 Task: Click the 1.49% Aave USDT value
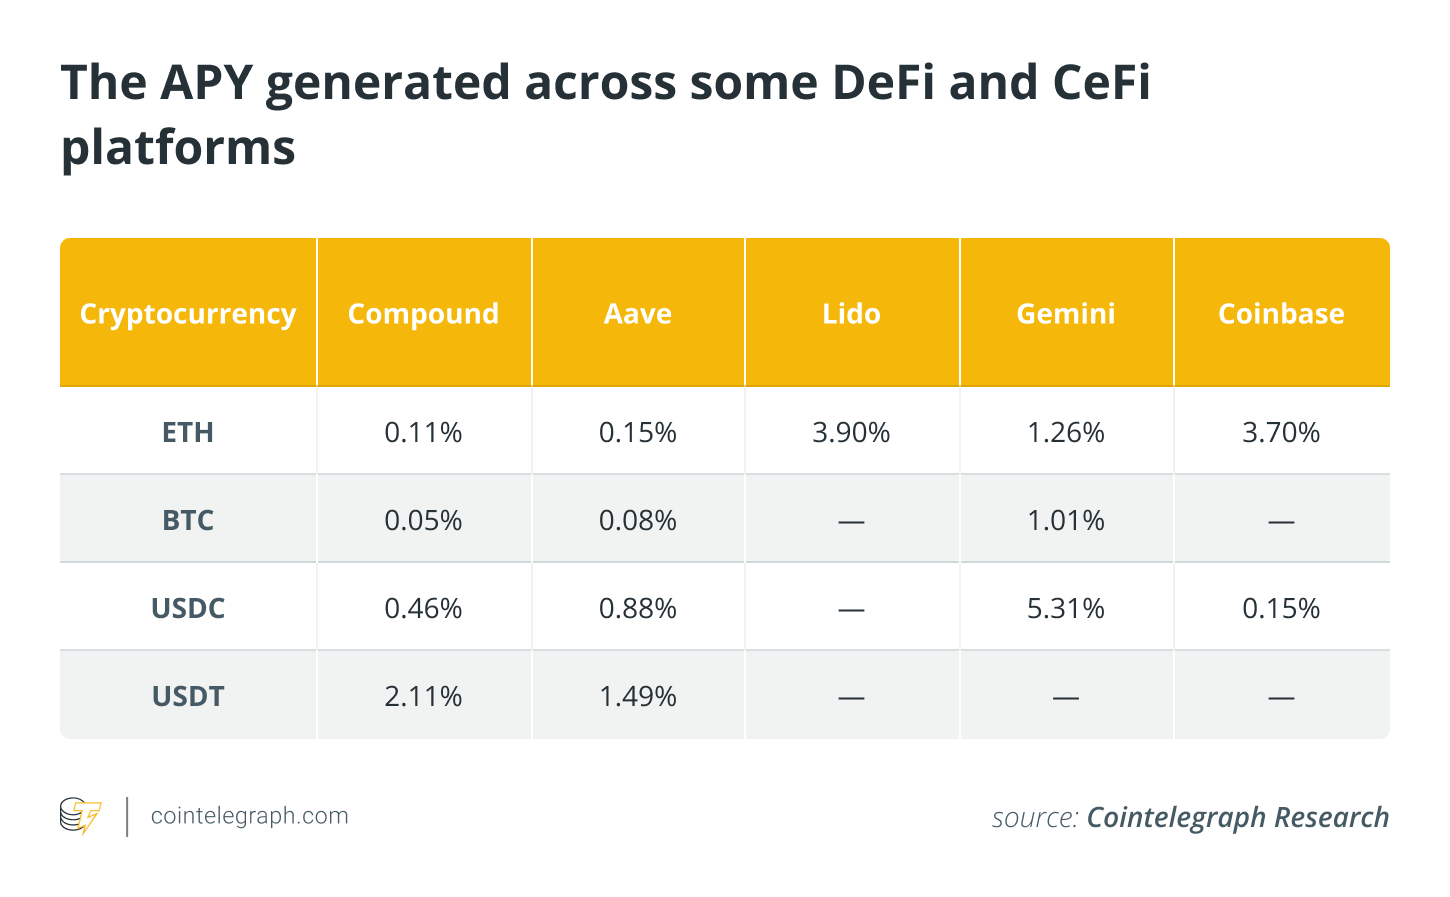click(x=638, y=696)
